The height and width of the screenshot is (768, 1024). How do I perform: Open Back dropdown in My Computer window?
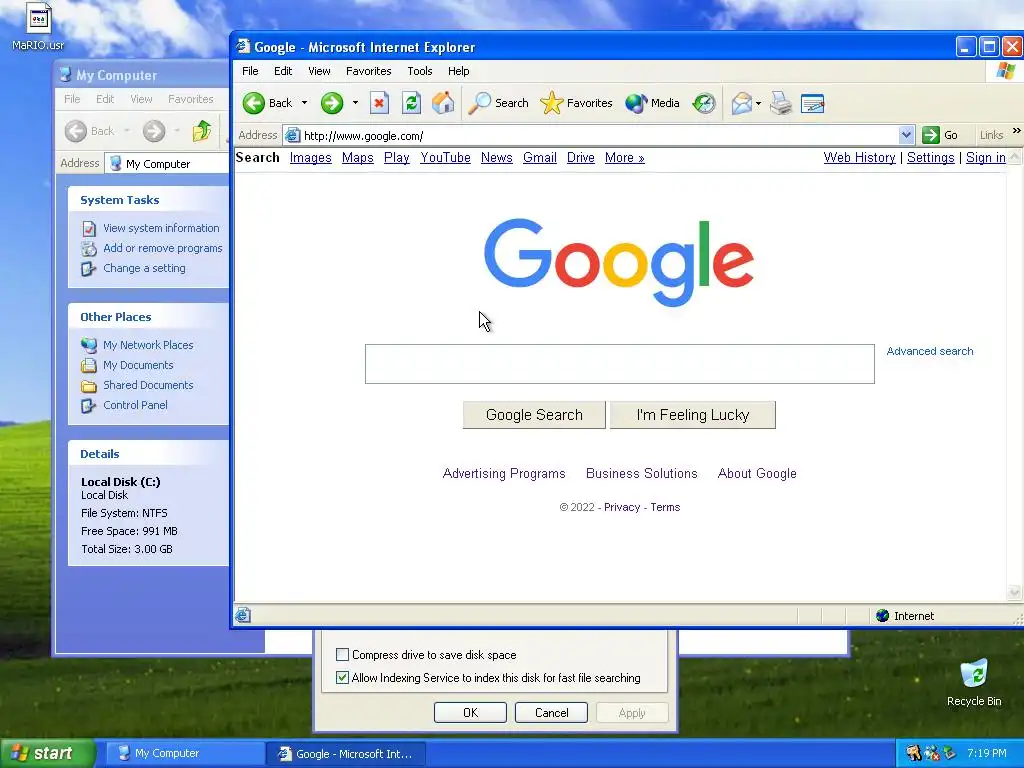tap(127, 131)
